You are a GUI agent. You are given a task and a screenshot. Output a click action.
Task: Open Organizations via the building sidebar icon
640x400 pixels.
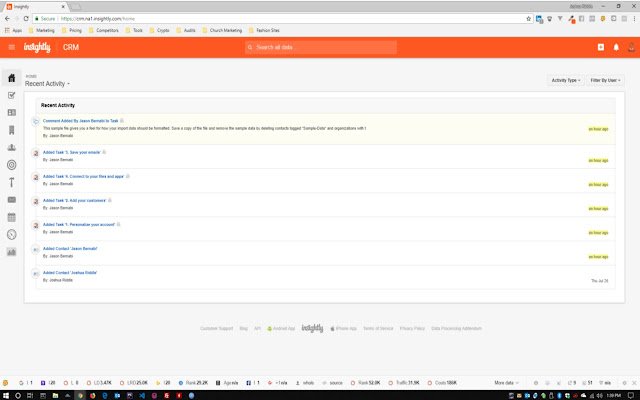pyautogui.click(x=11, y=130)
